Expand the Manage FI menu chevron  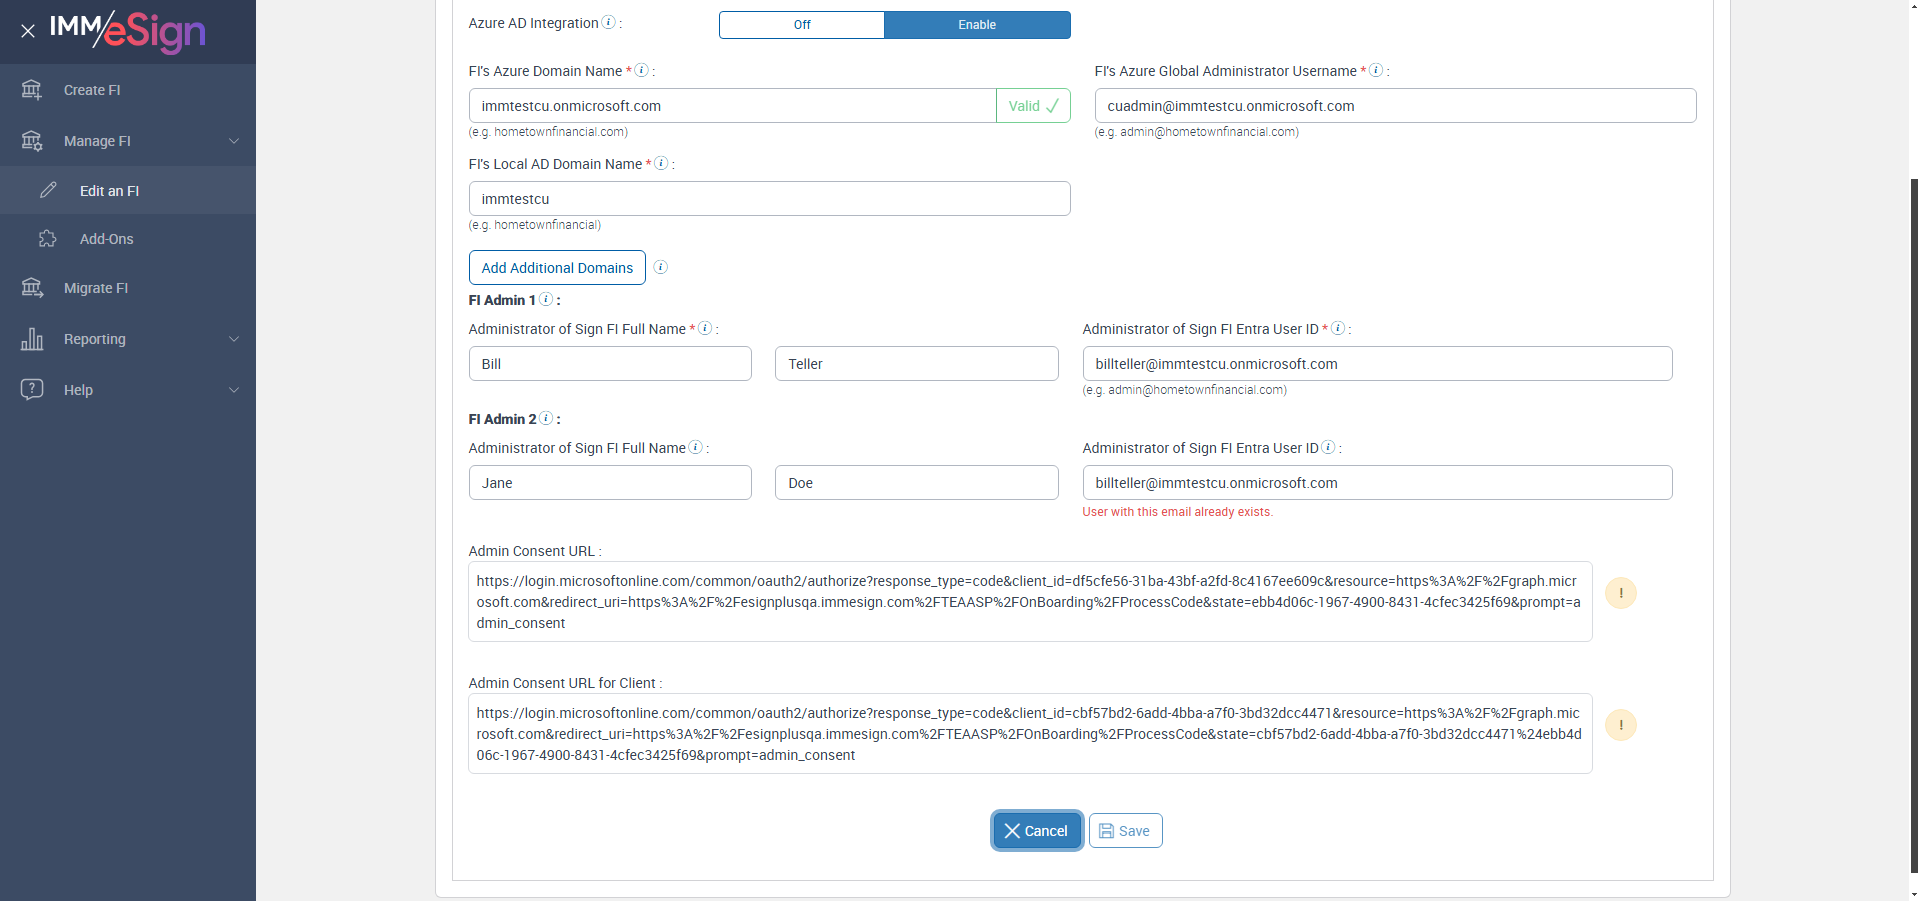tap(234, 141)
